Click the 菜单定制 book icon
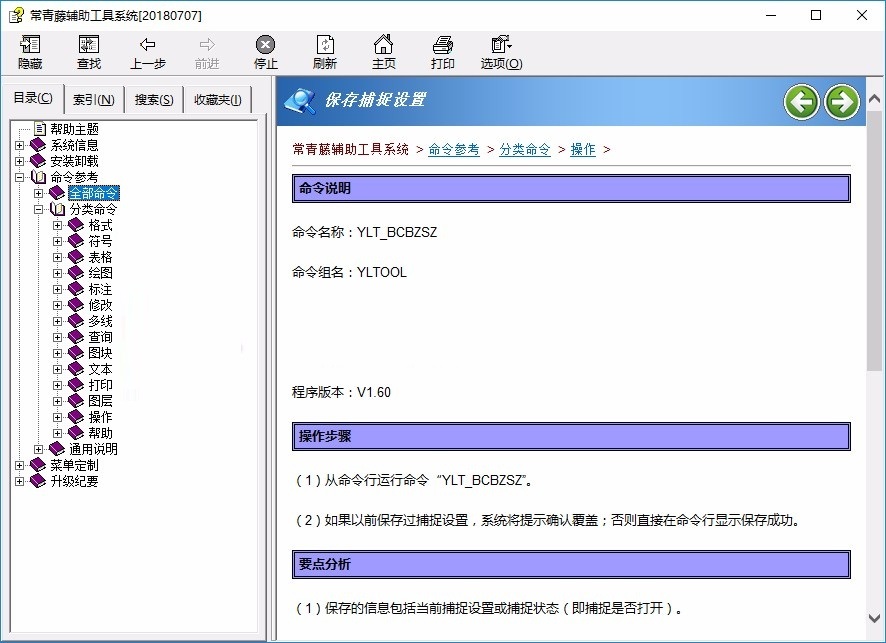The image size is (886, 643). [38, 465]
